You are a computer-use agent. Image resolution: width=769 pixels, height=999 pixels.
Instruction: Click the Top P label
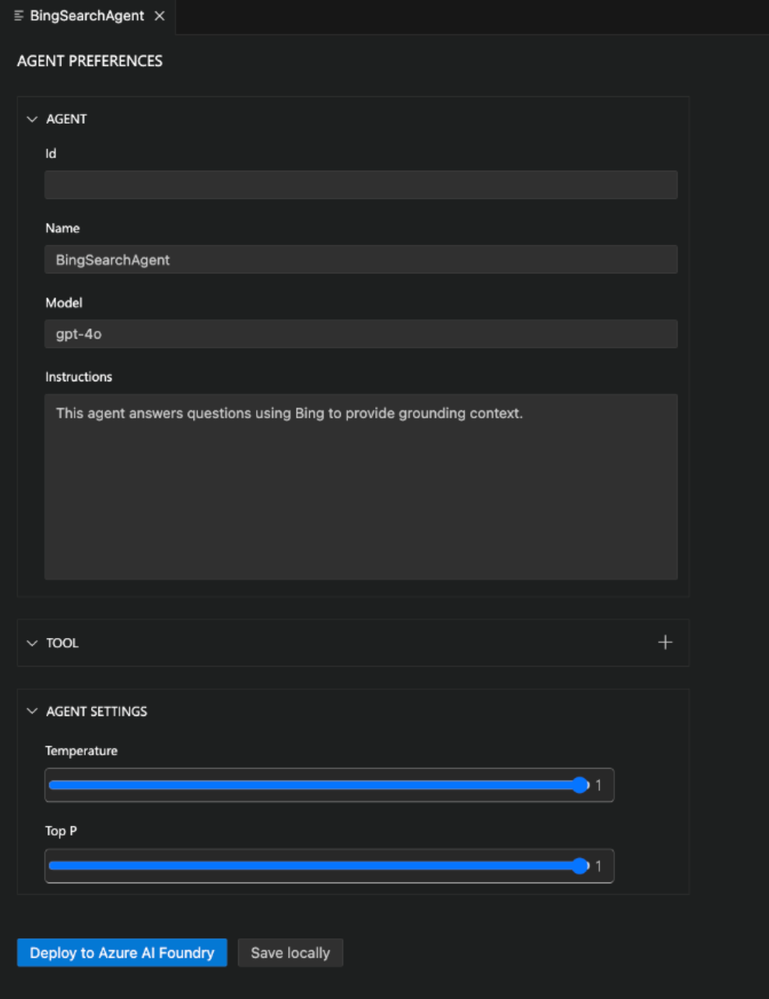[x=61, y=831]
